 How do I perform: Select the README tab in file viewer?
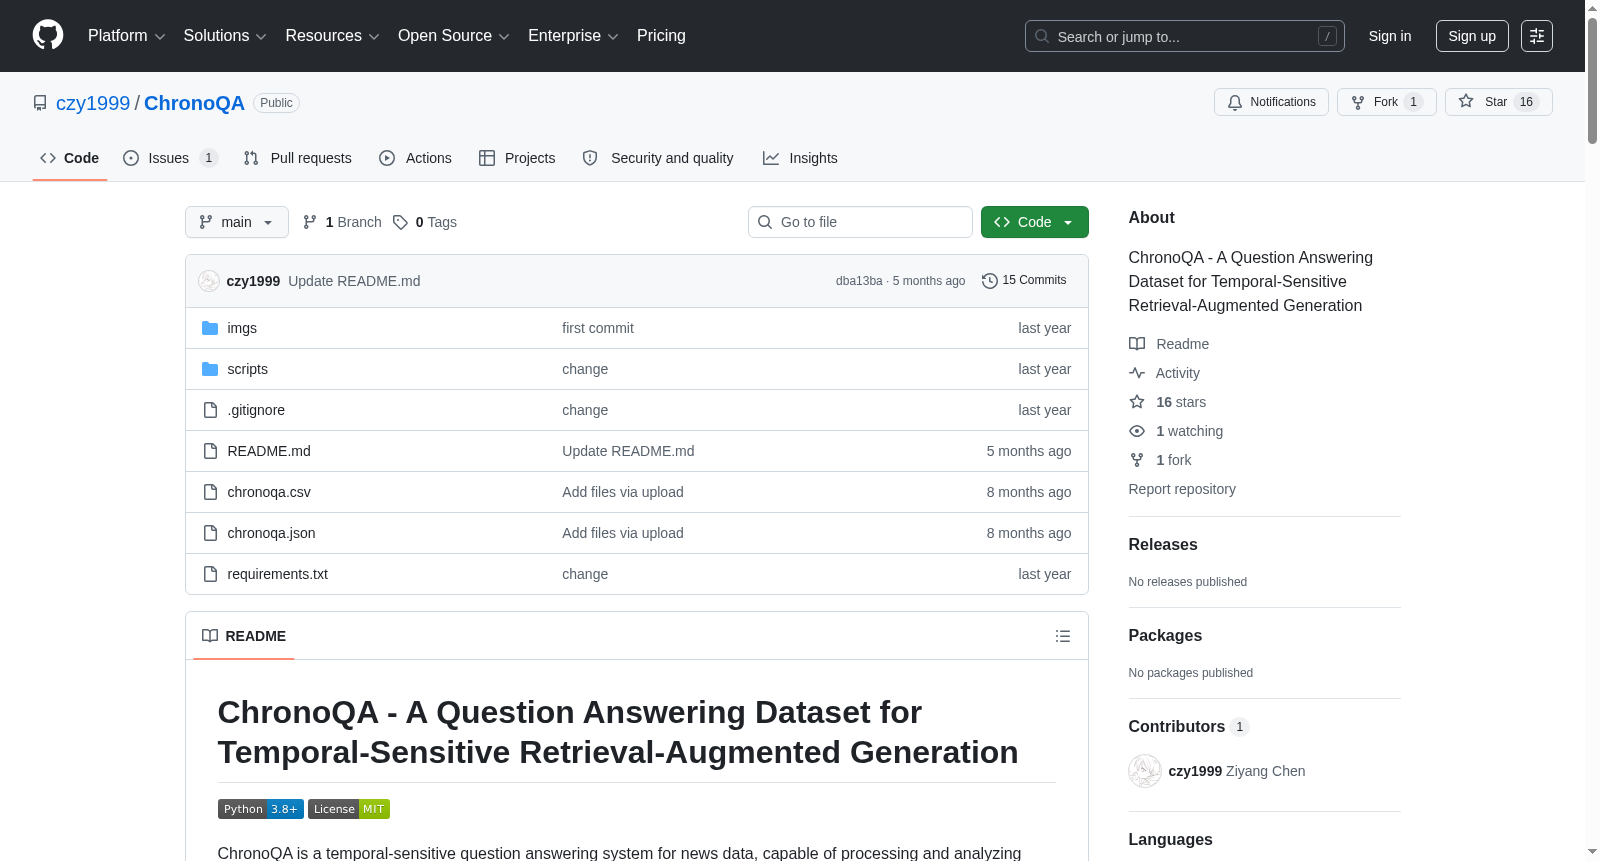[244, 636]
